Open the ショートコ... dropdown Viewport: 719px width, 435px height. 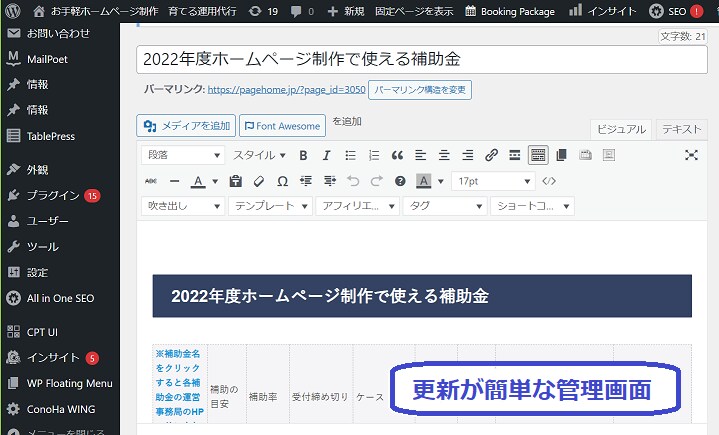532,206
